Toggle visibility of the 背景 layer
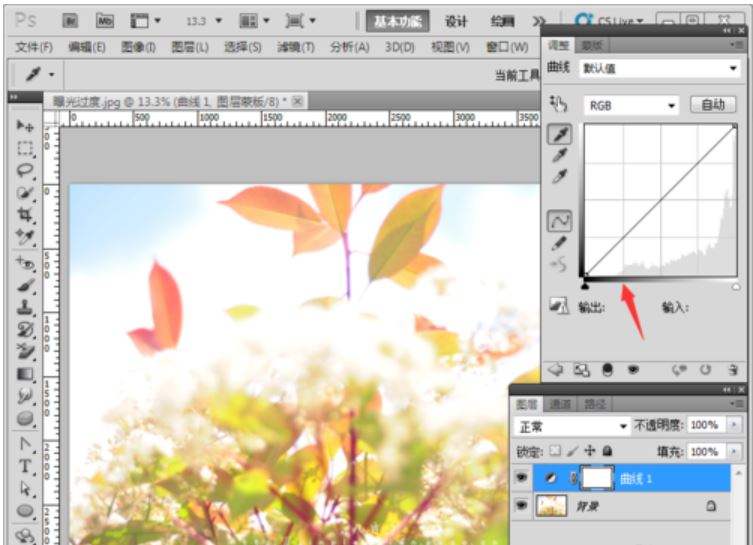 tap(522, 505)
